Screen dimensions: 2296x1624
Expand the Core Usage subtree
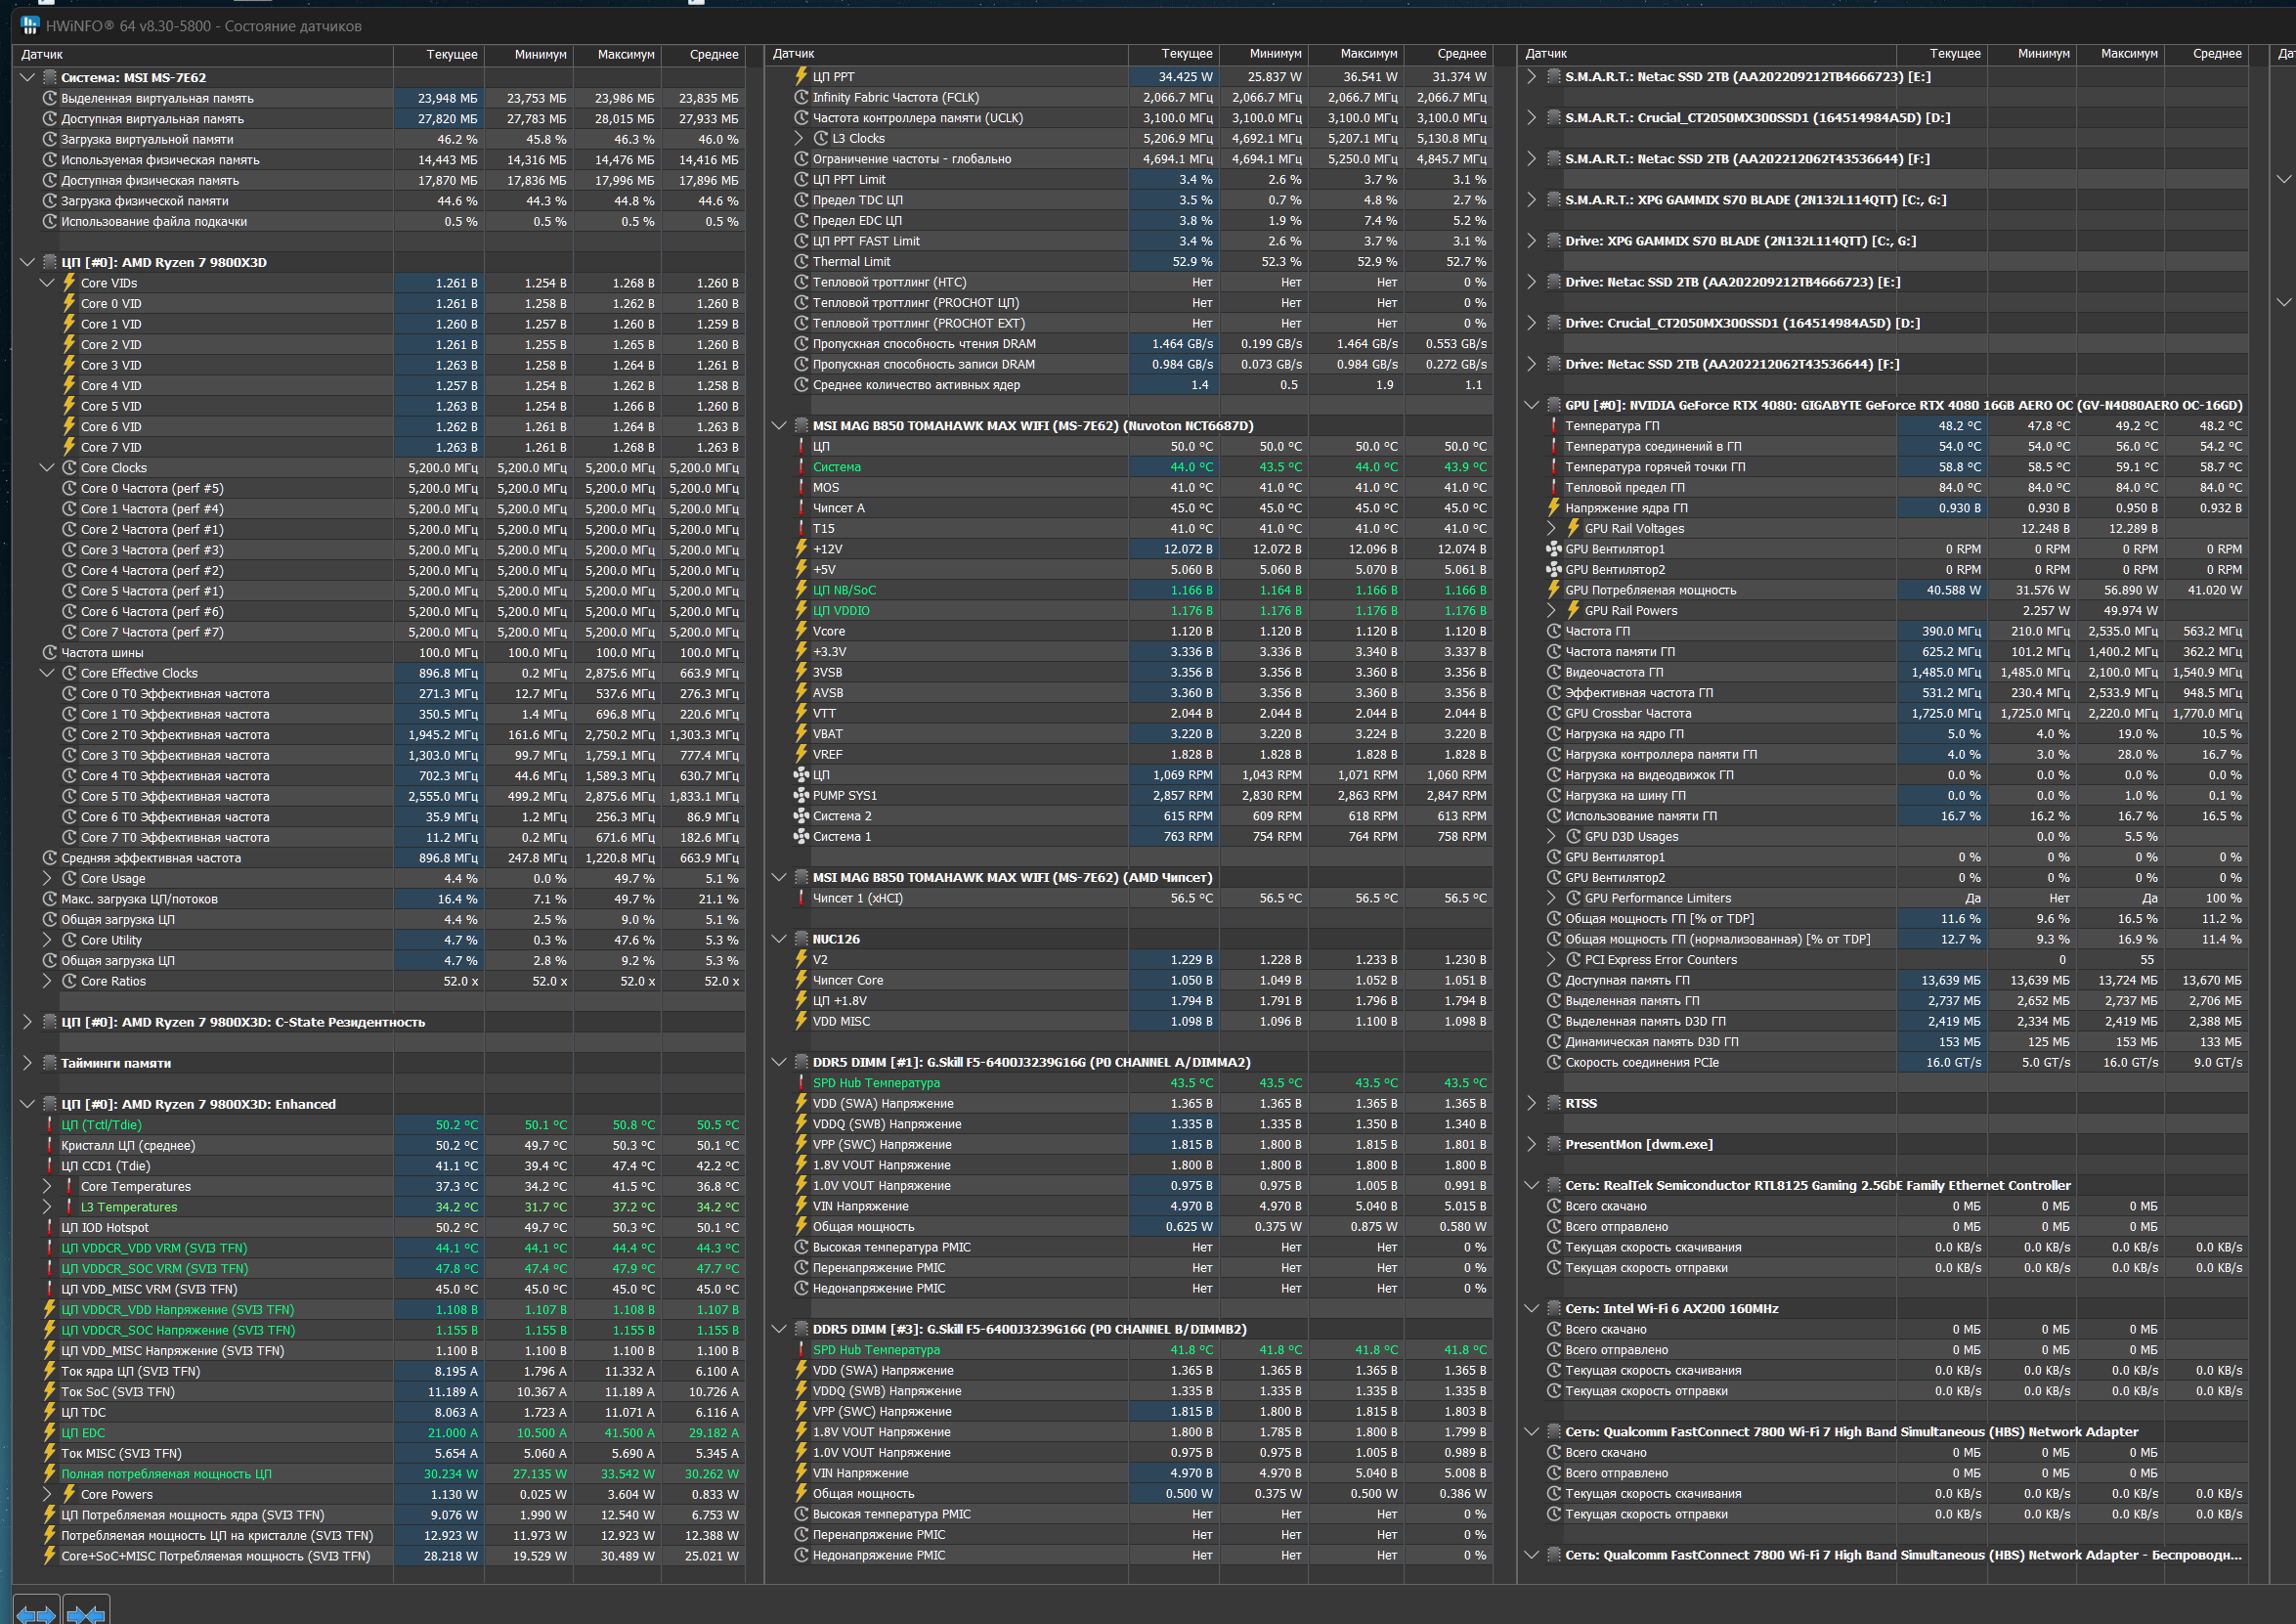47,879
